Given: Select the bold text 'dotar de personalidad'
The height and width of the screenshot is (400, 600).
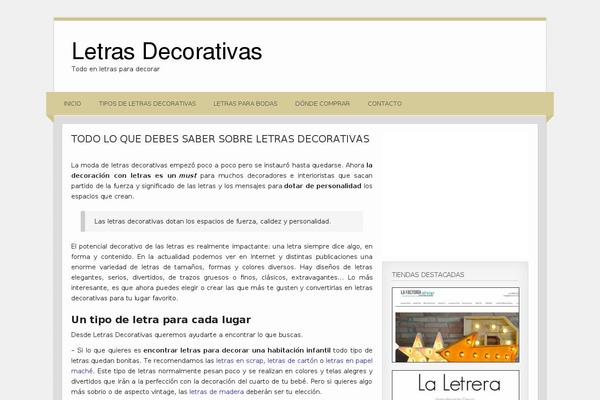Looking at the screenshot, I should tap(323, 186).
